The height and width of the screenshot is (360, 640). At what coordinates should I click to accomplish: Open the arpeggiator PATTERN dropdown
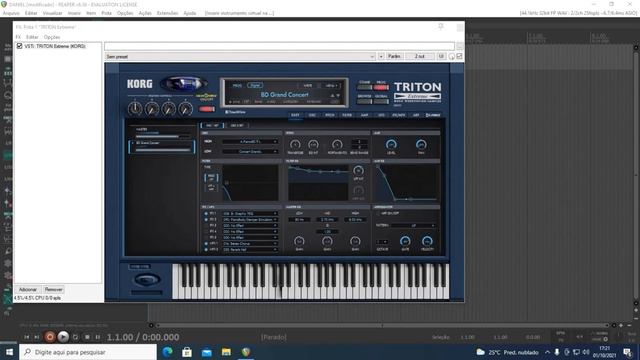413,225
